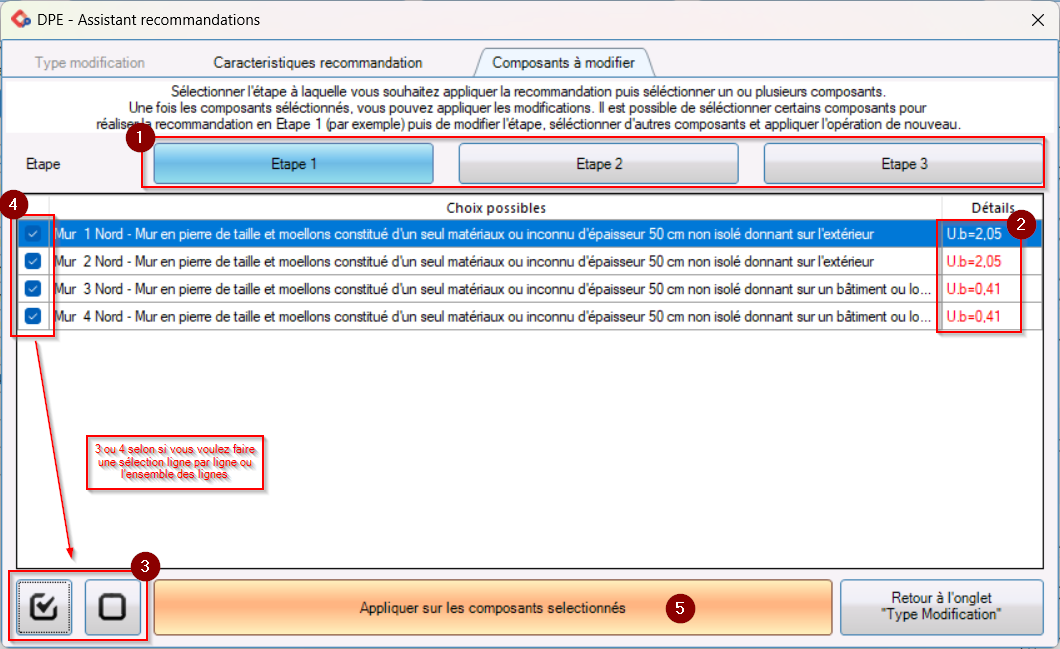Click U.b=2,05 detail of Mur 2
Screen dimensions: 1060x649
pos(974,261)
